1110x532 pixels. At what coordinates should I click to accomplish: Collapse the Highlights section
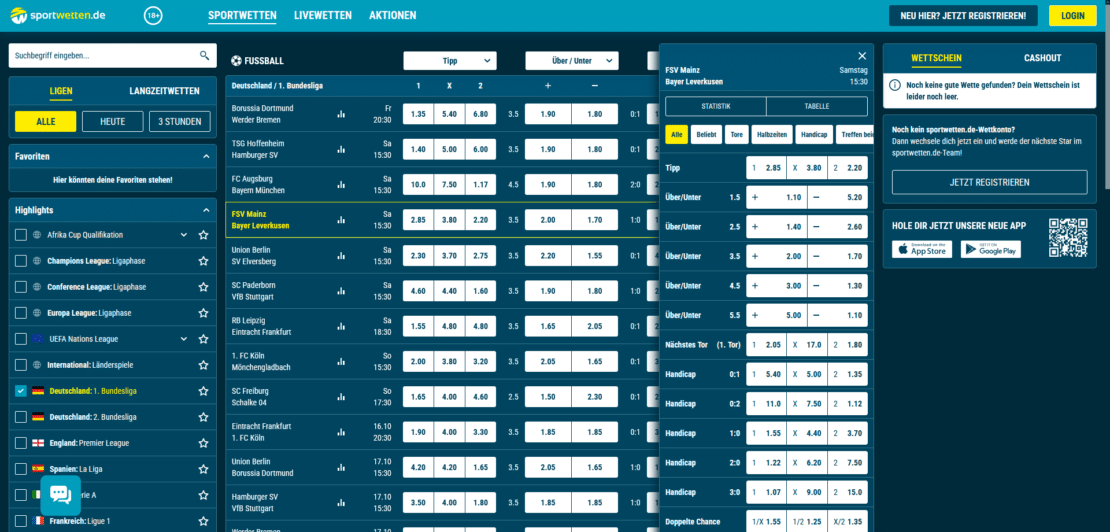[206, 210]
